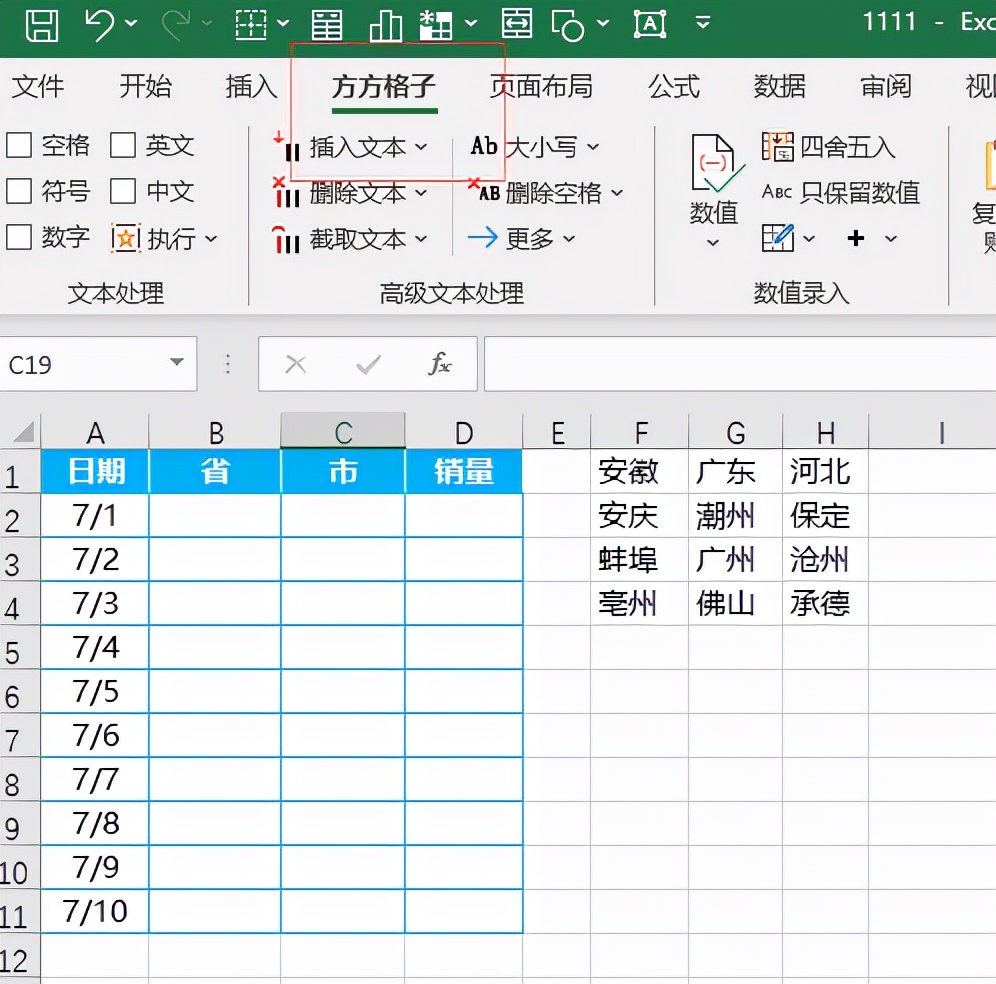Open the 大小写 dropdown arrow
The image size is (996, 984).
[593, 147]
